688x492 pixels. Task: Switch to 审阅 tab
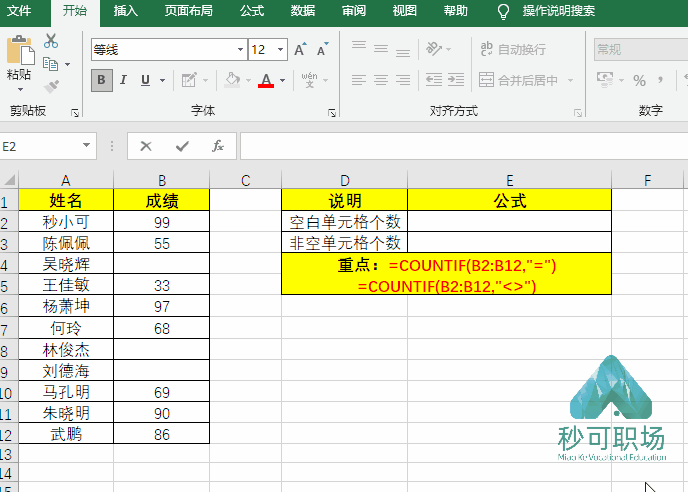coord(354,11)
